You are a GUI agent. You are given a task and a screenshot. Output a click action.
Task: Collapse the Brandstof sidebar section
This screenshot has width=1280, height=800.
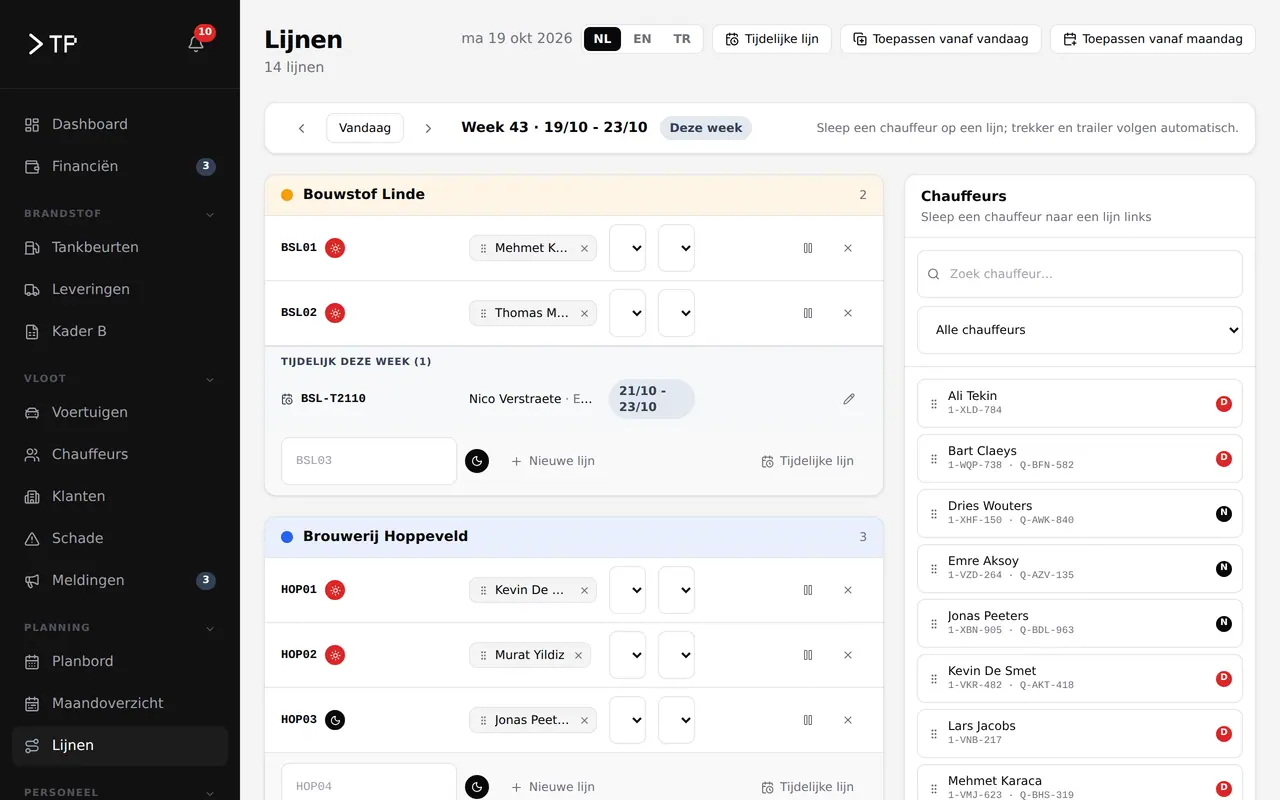[x=120, y=214]
